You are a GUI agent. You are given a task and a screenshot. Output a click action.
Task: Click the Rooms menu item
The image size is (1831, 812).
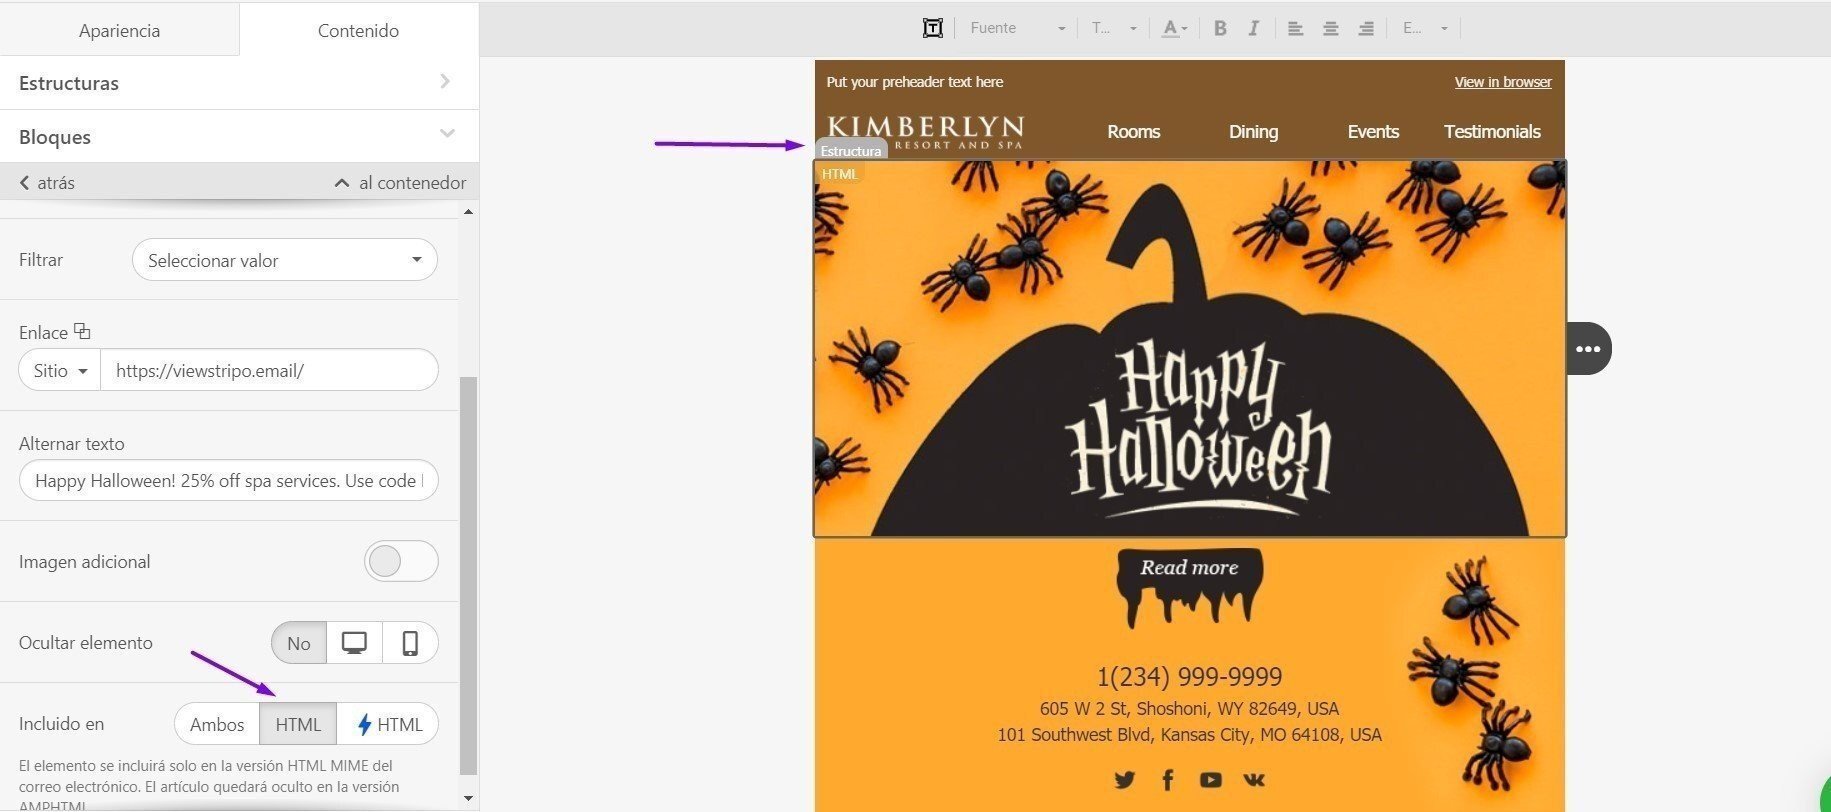[1133, 131]
